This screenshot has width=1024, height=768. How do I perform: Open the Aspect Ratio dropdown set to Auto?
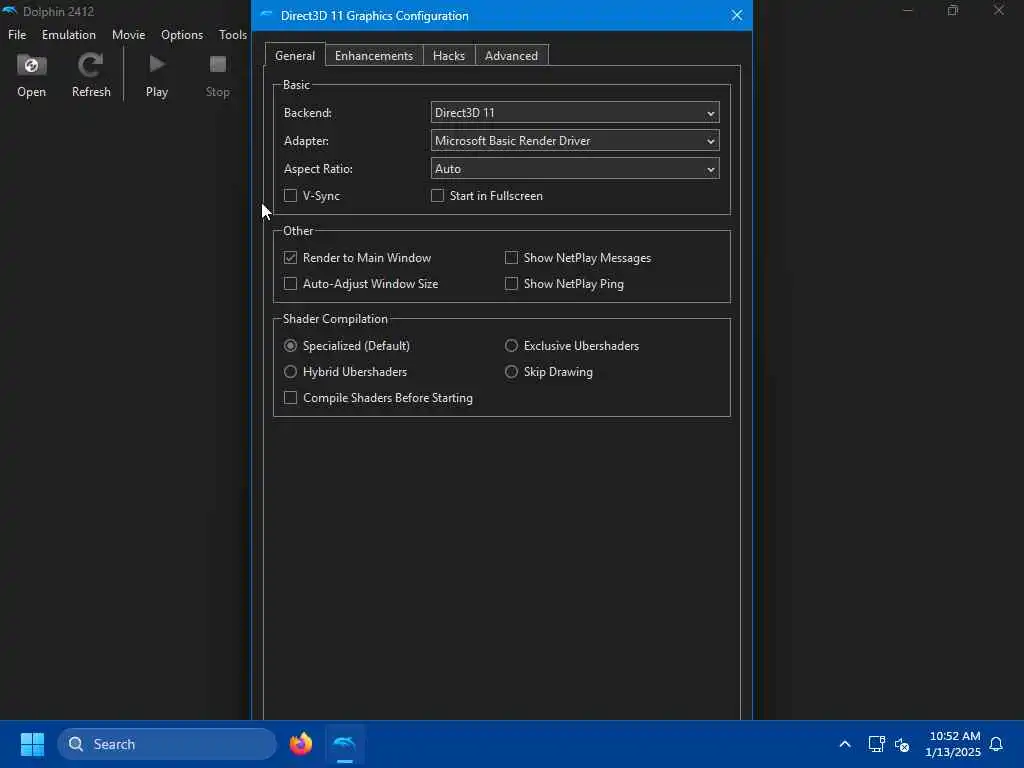pos(575,168)
